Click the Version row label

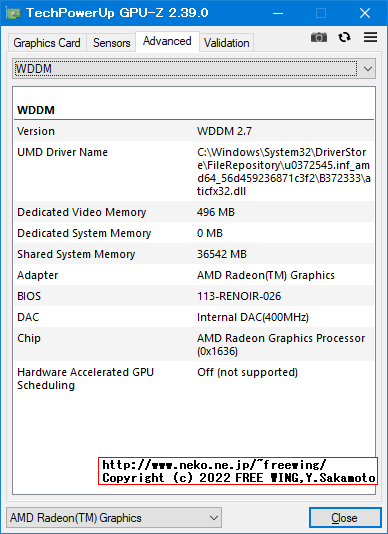tap(36, 131)
